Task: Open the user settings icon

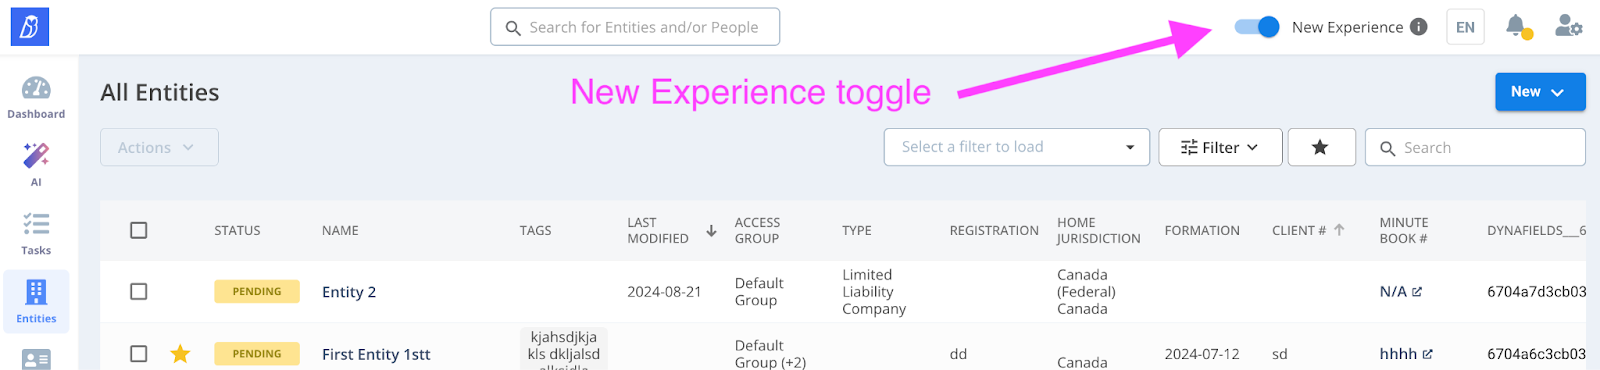Action: [x=1568, y=27]
